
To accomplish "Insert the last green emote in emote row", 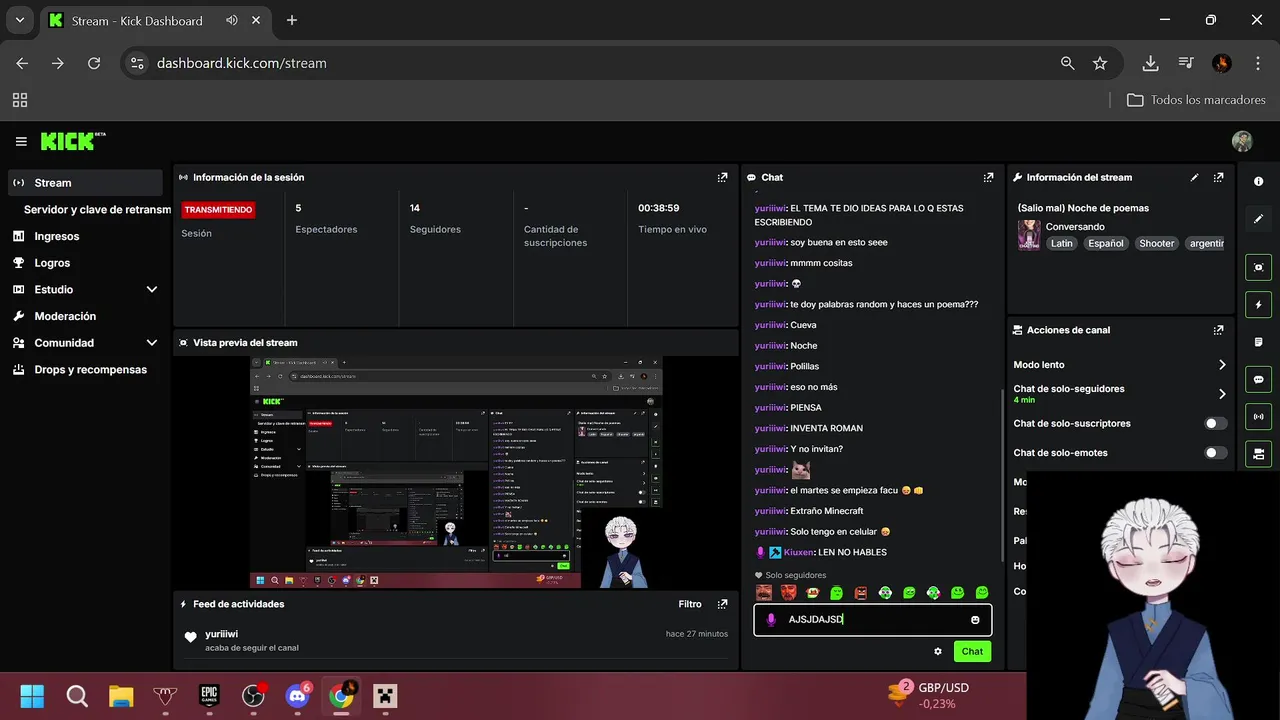I will pyautogui.click(x=982, y=593).
